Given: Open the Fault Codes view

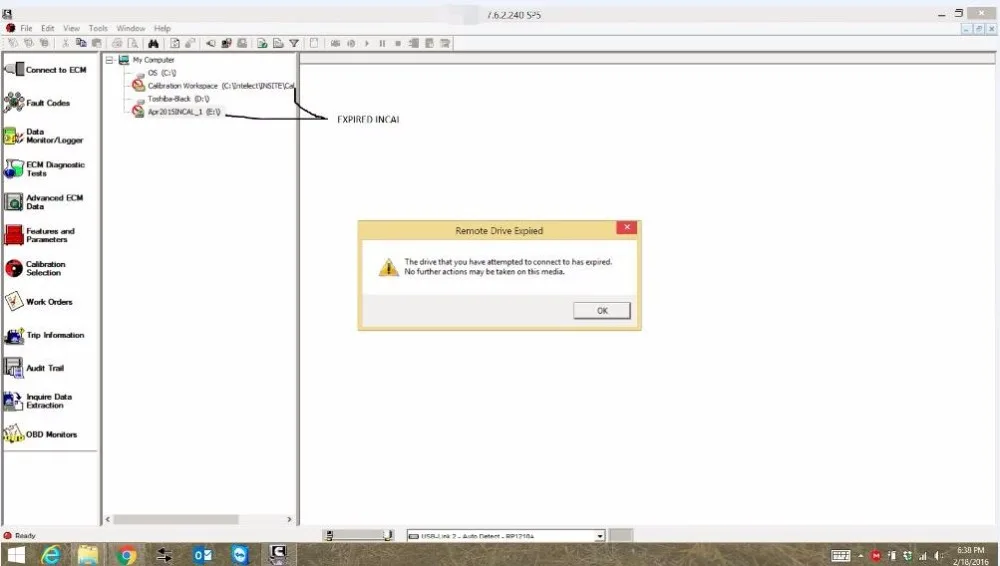Looking at the screenshot, I should click(x=38, y=103).
